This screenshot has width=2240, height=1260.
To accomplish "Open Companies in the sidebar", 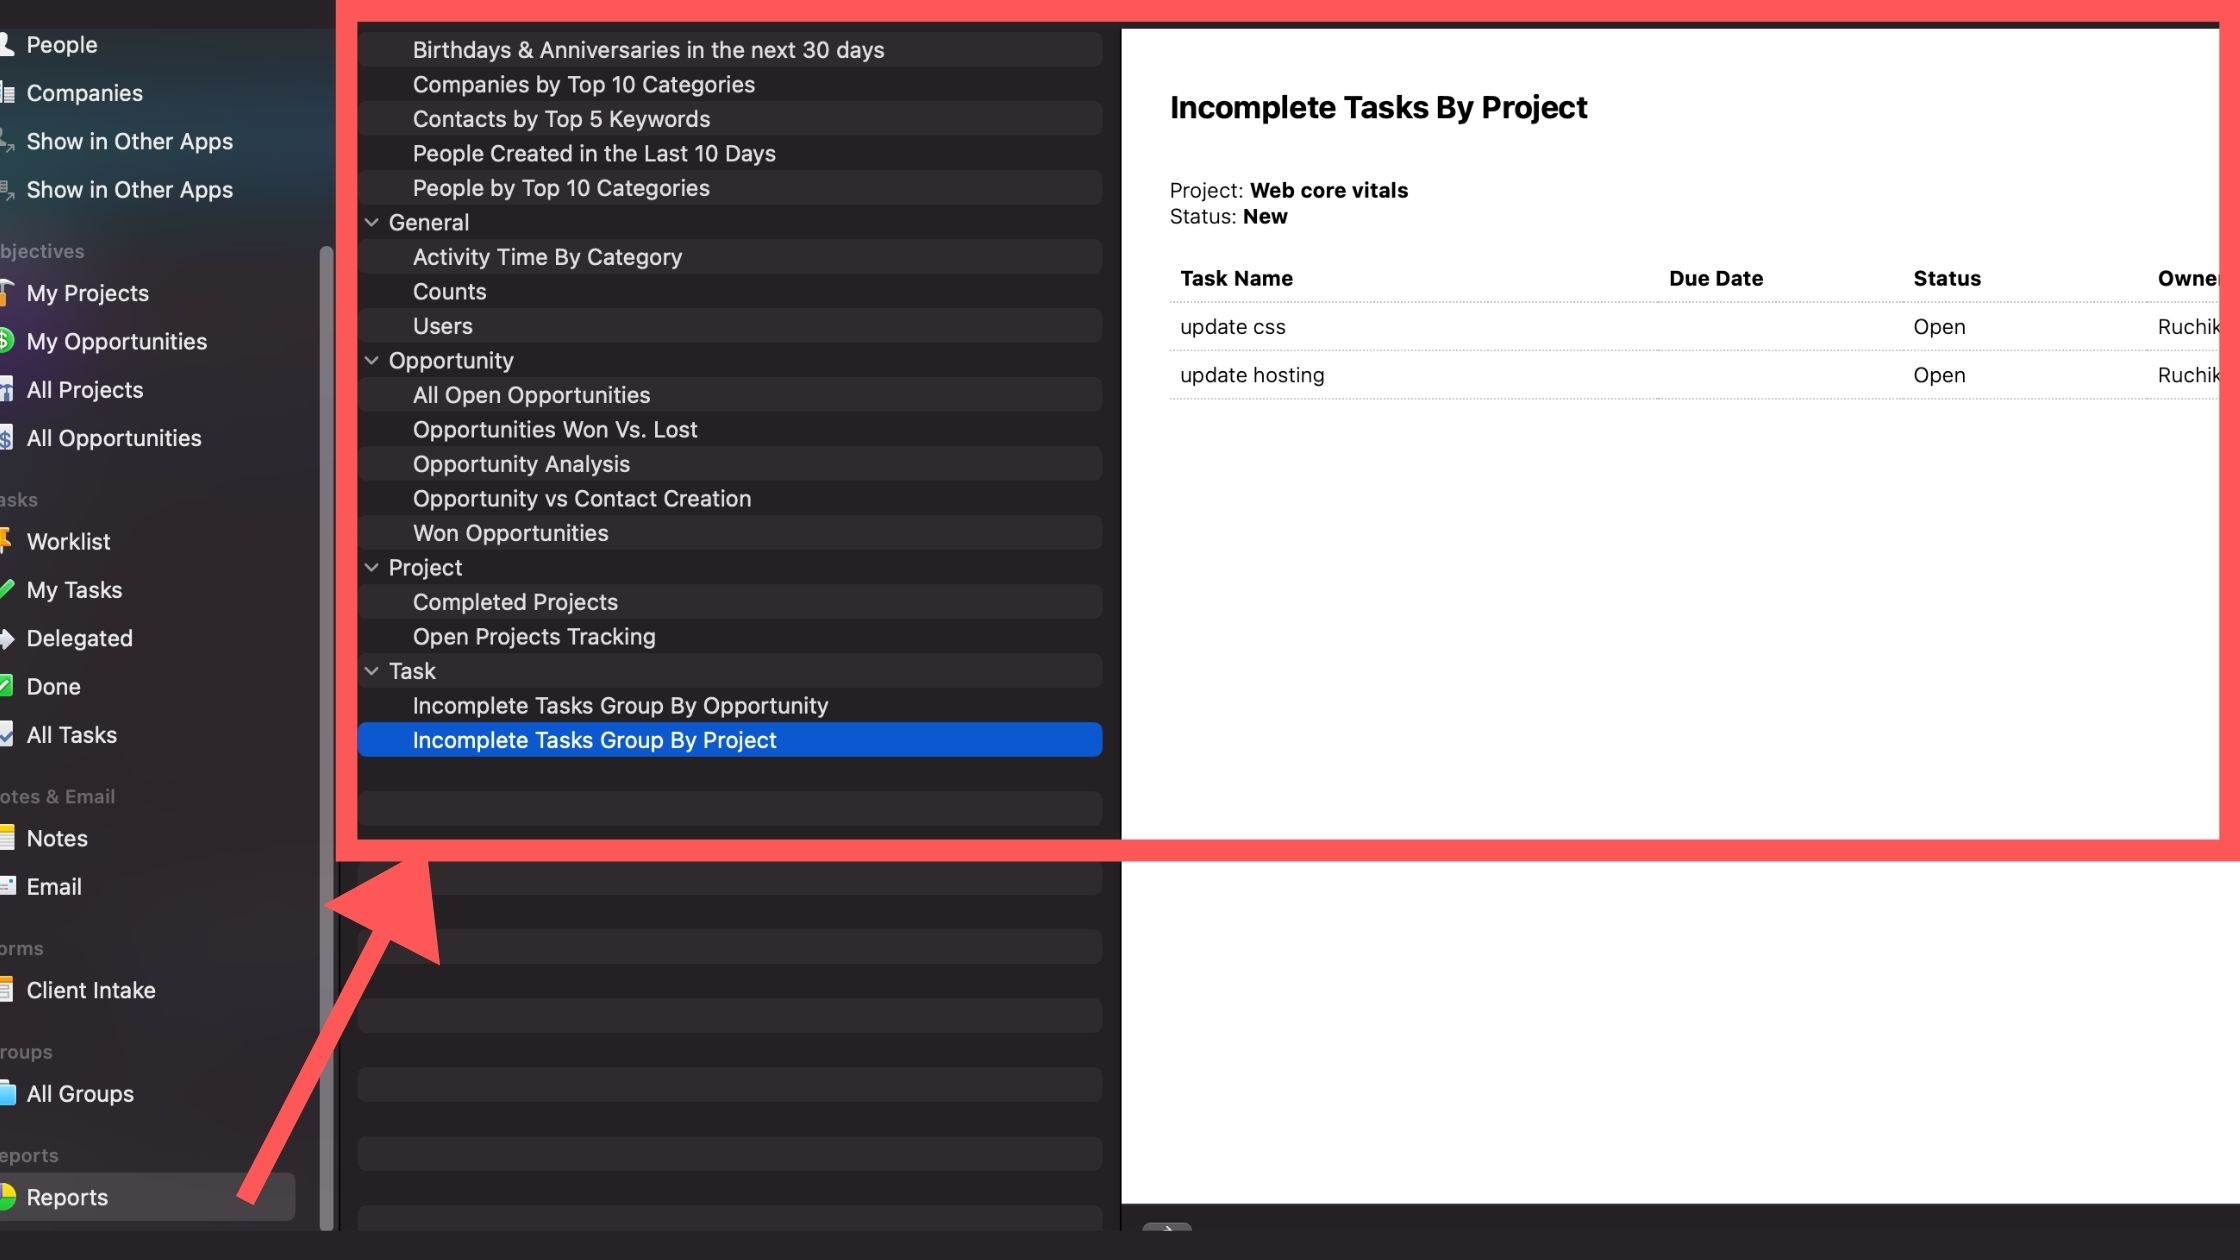I will (x=84, y=93).
